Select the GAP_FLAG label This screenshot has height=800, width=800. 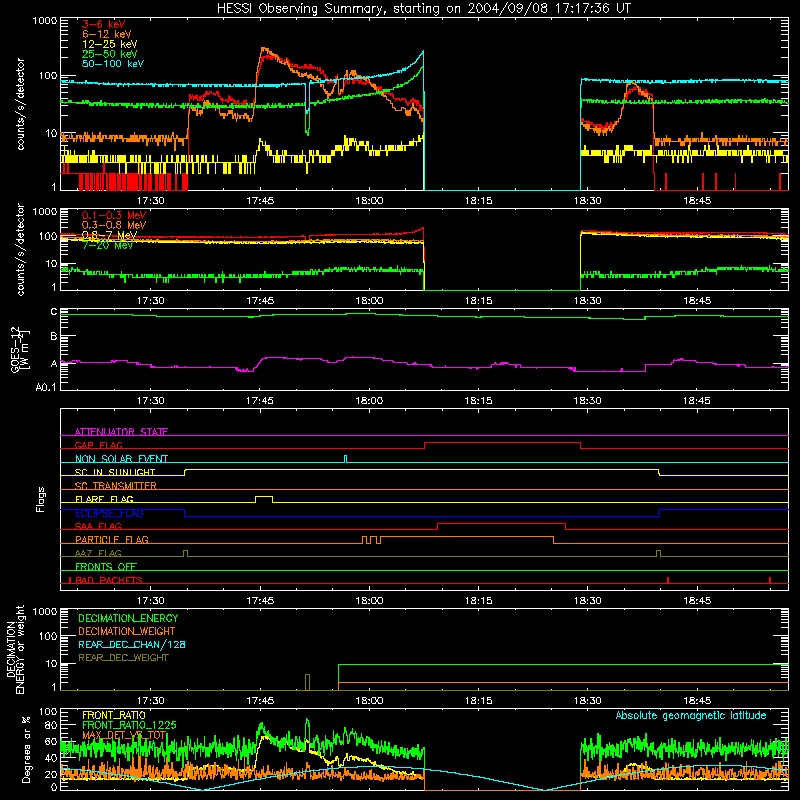(98, 445)
